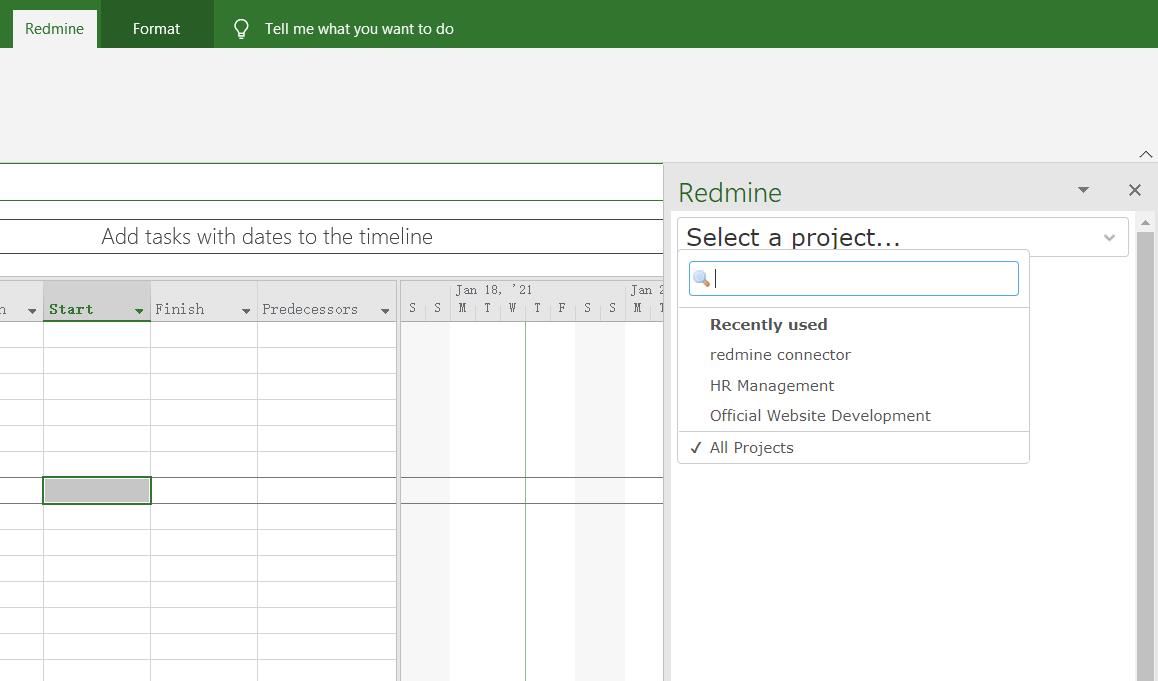Open the Finish column filter dropdown
1158x681 pixels.
point(246,311)
